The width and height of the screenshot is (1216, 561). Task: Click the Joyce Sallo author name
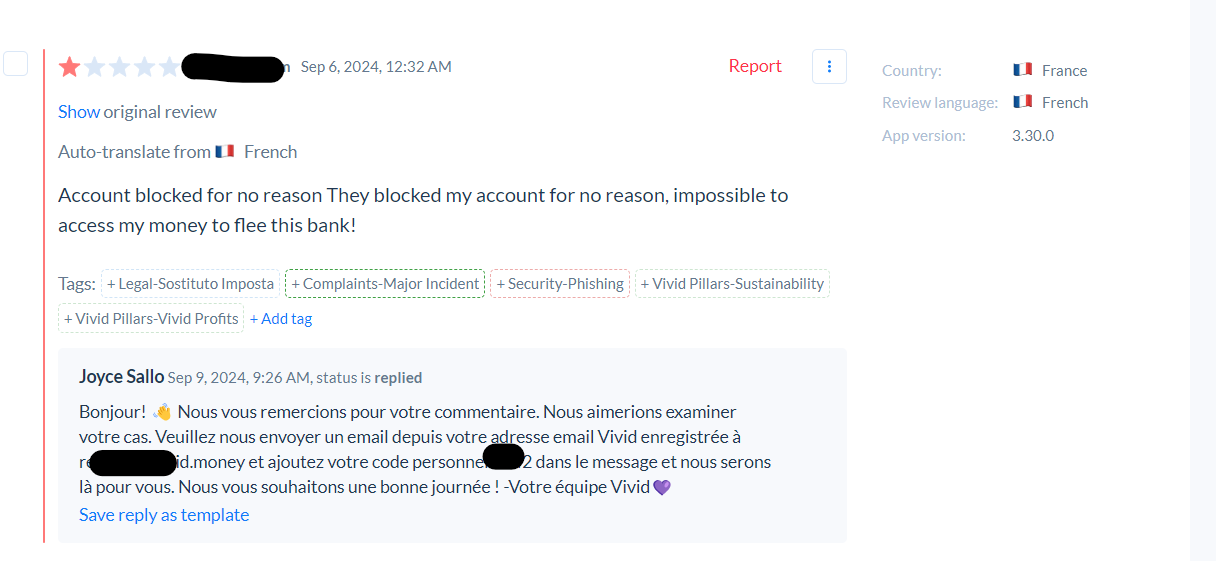click(121, 377)
